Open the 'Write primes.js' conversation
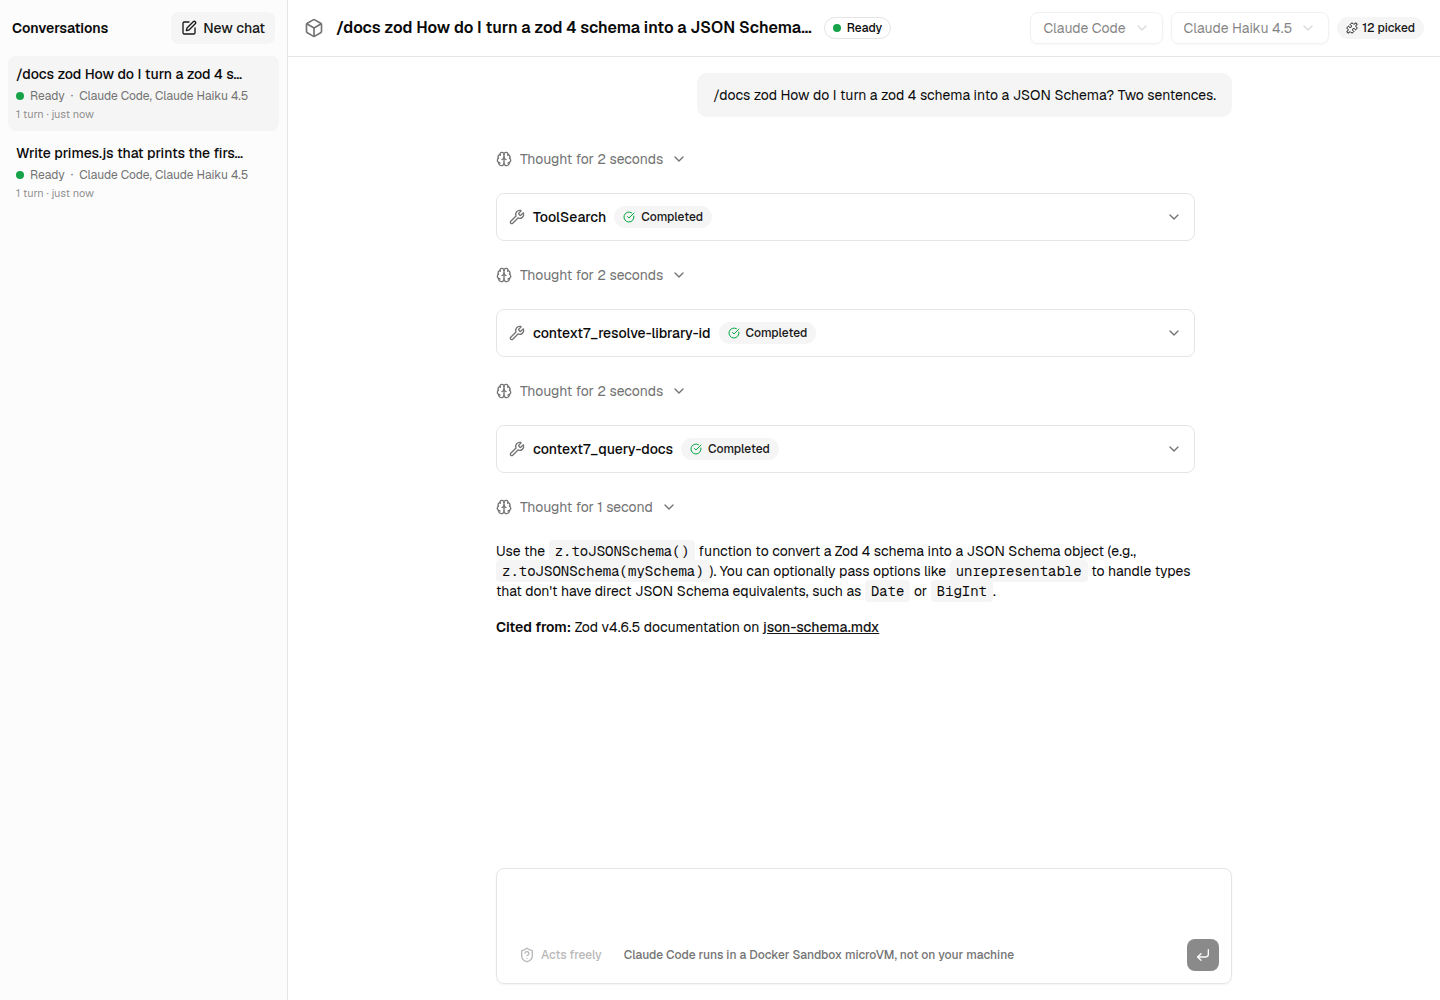This screenshot has width=1440, height=1000. coord(143,172)
